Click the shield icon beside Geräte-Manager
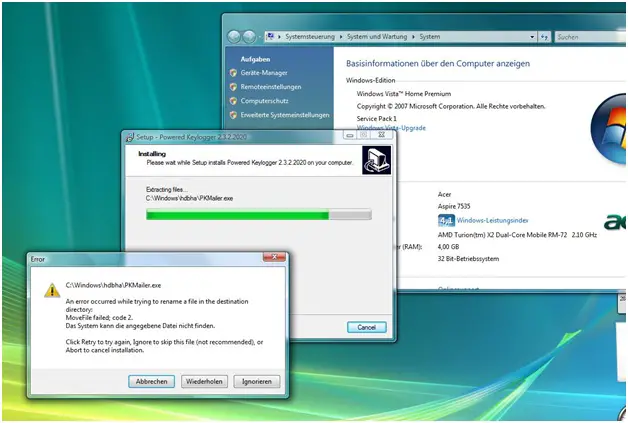This screenshot has width=628, height=423. (233, 72)
